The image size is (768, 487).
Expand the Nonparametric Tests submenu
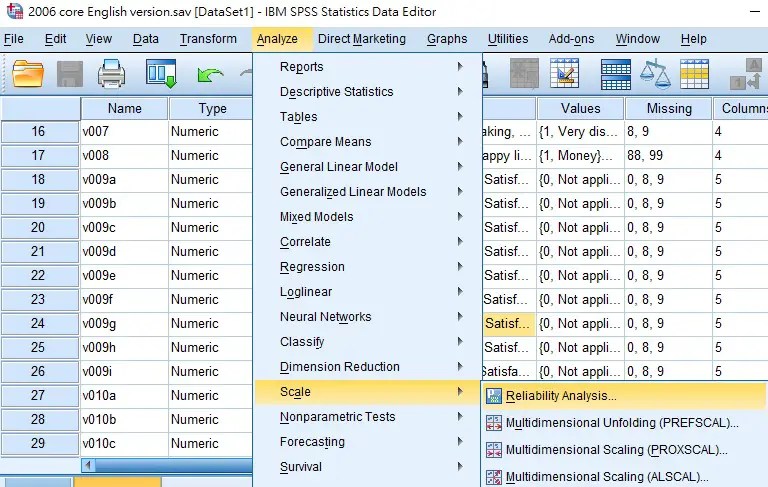(367, 416)
